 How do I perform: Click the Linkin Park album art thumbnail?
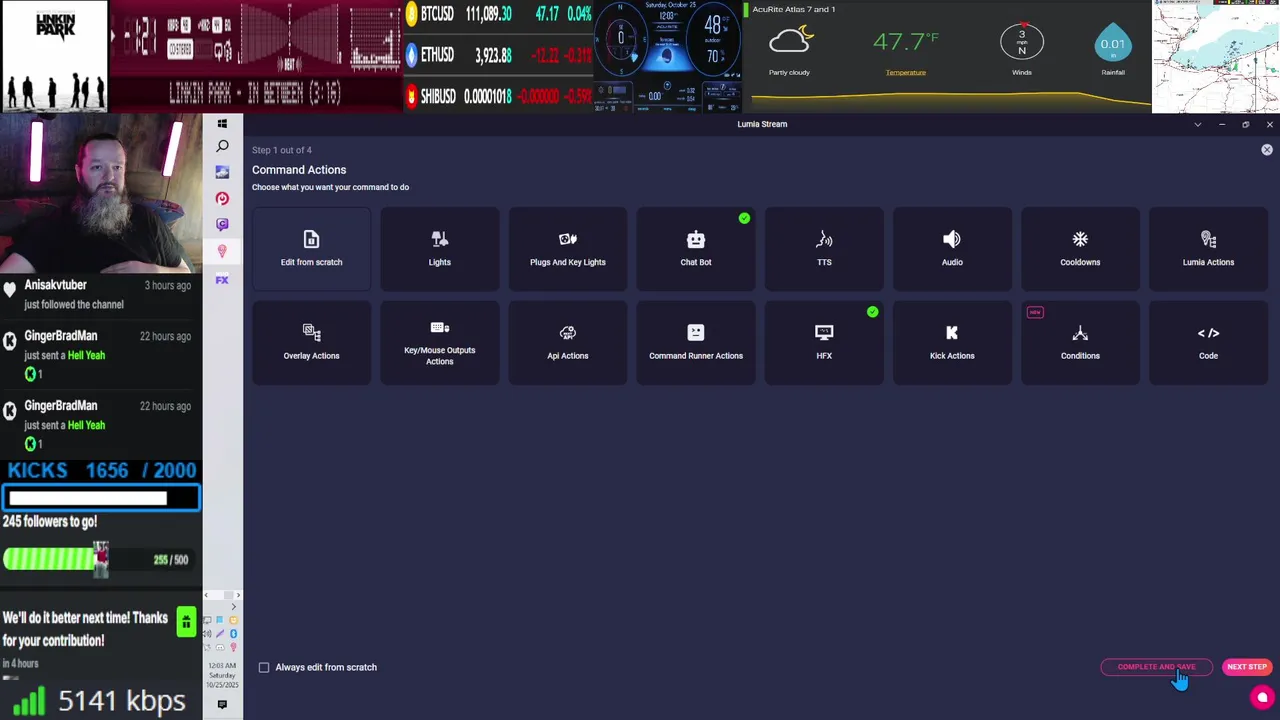coord(54,56)
